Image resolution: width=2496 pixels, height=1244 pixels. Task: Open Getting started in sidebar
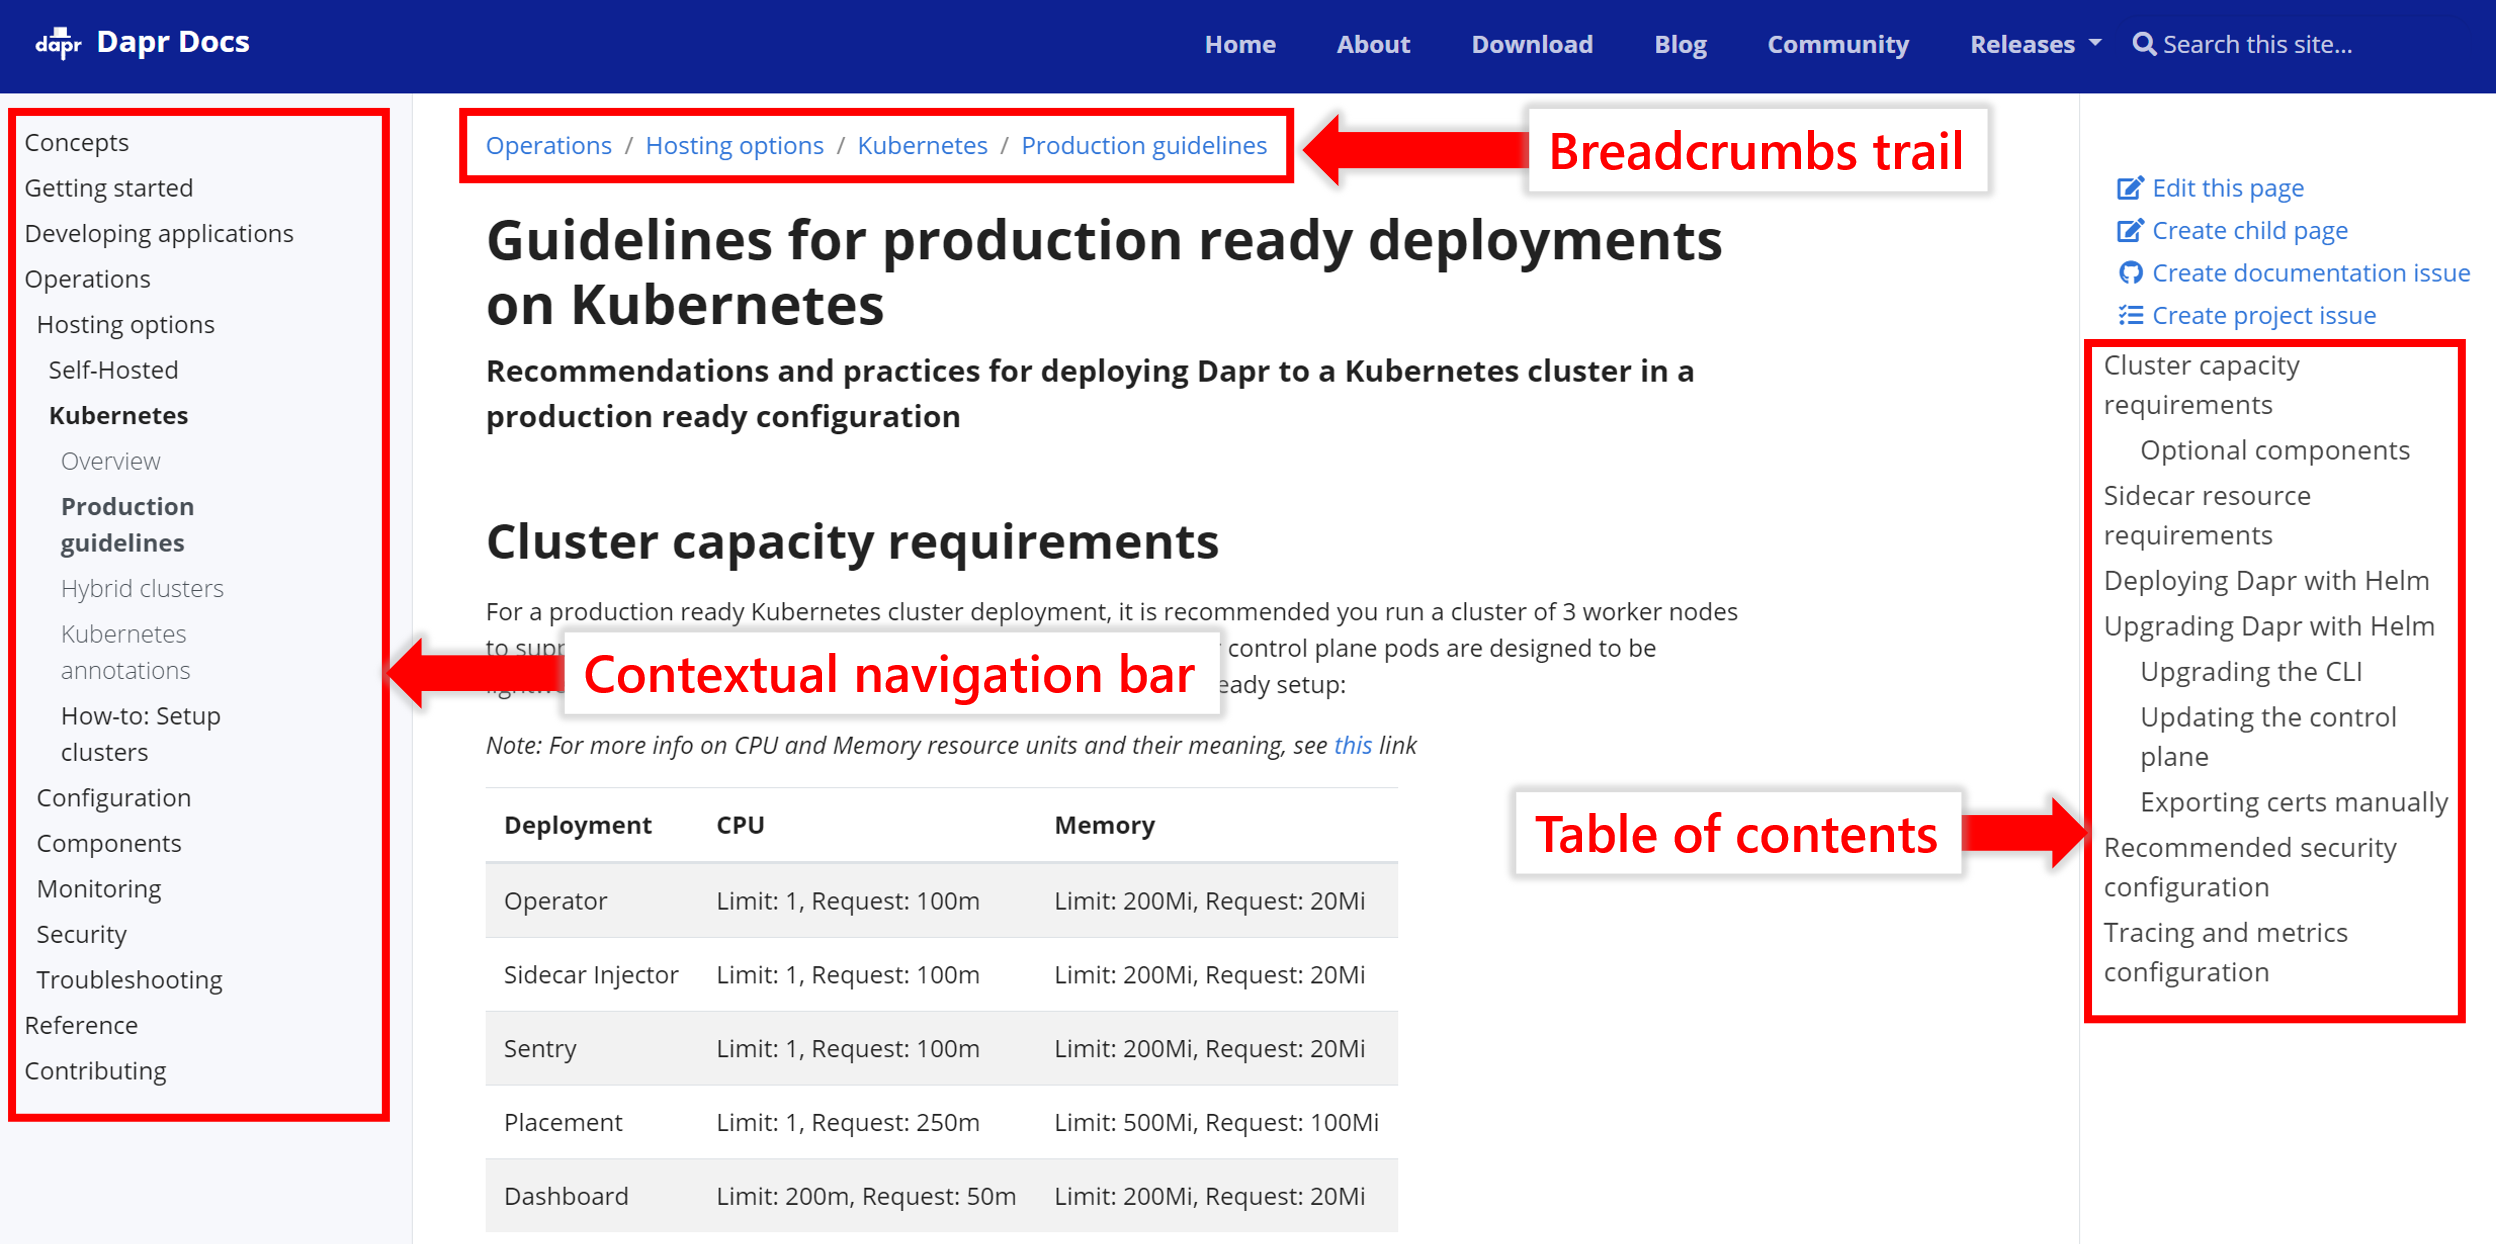(109, 188)
